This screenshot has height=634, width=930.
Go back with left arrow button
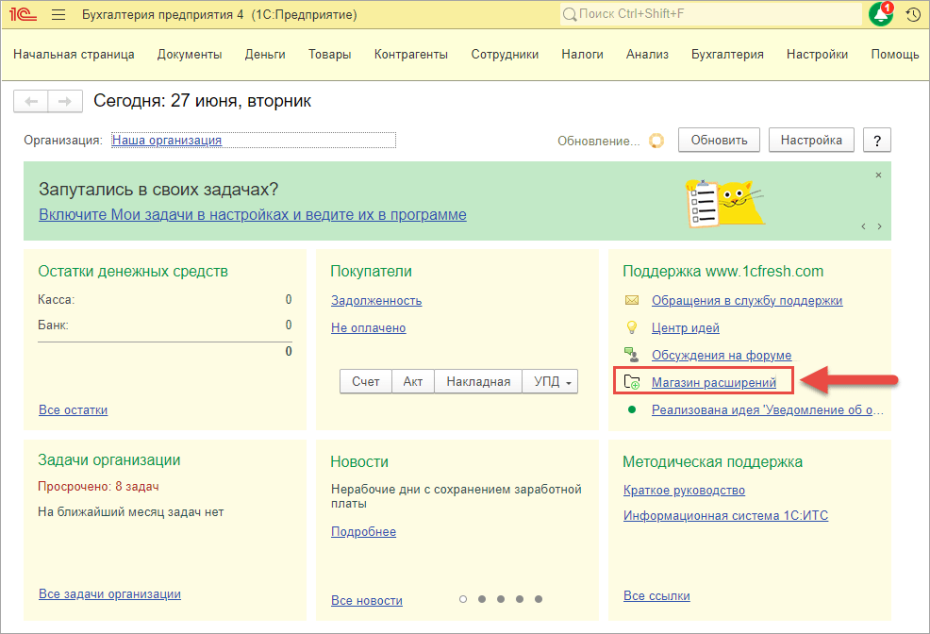pos(31,101)
